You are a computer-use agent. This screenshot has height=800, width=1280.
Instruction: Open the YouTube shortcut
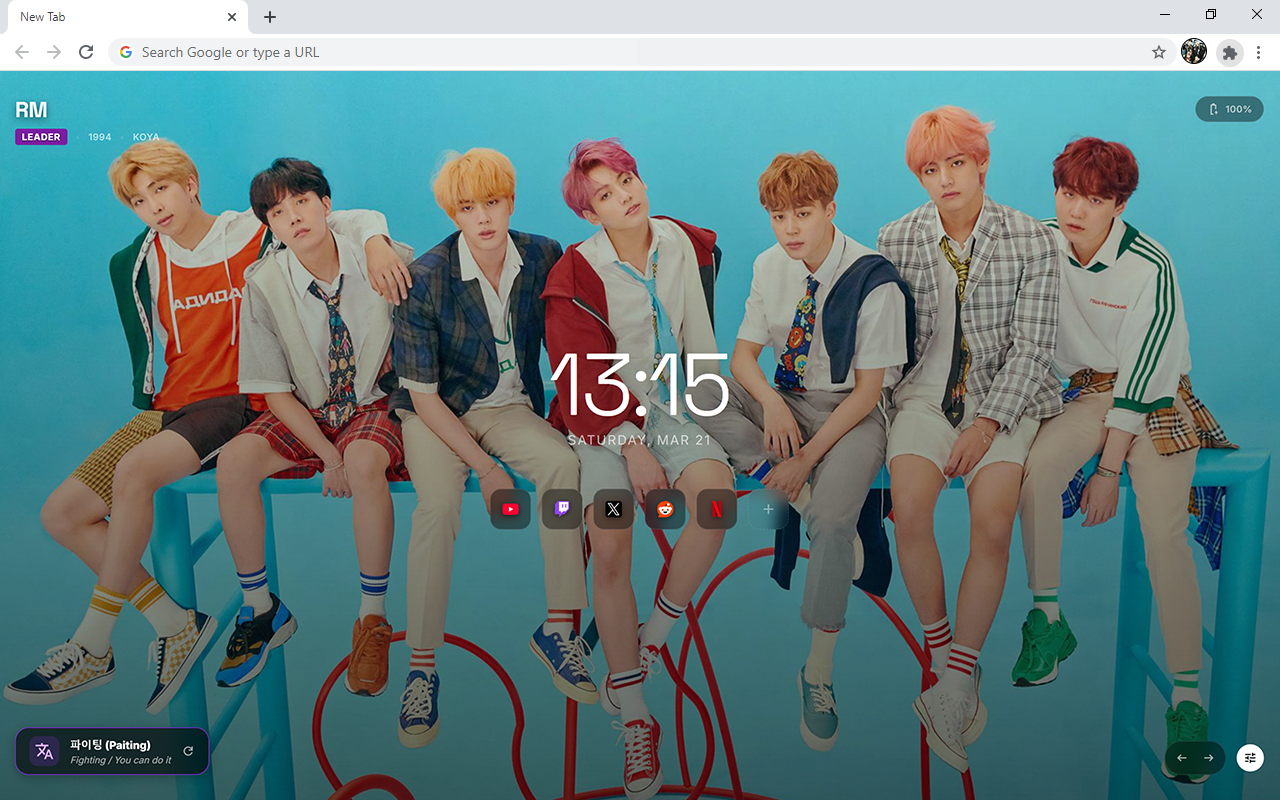(510, 510)
